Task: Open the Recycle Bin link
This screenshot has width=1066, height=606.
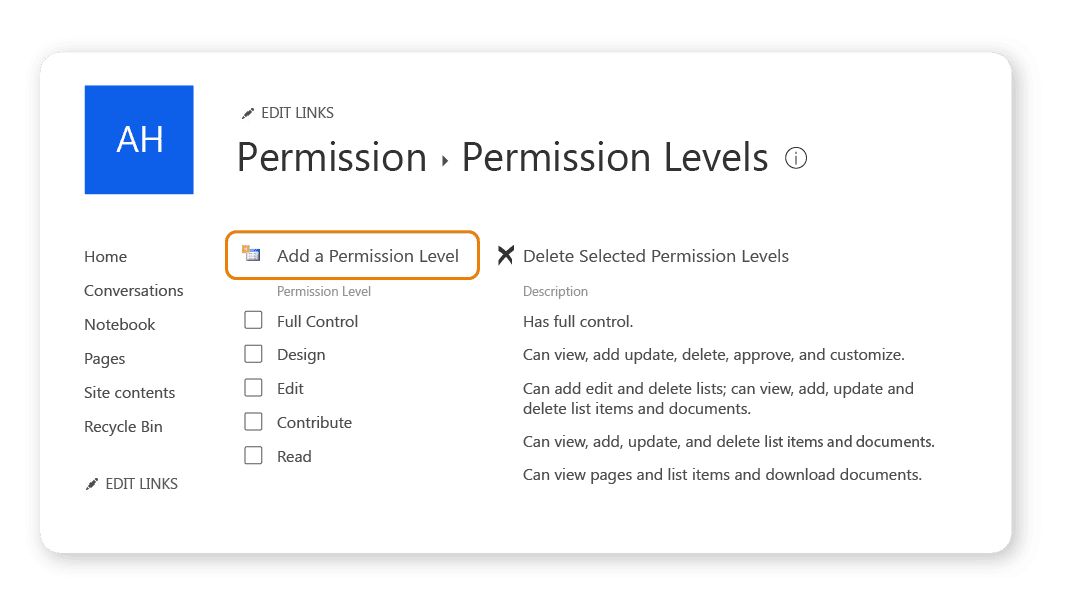Action: tap(123, 426)
